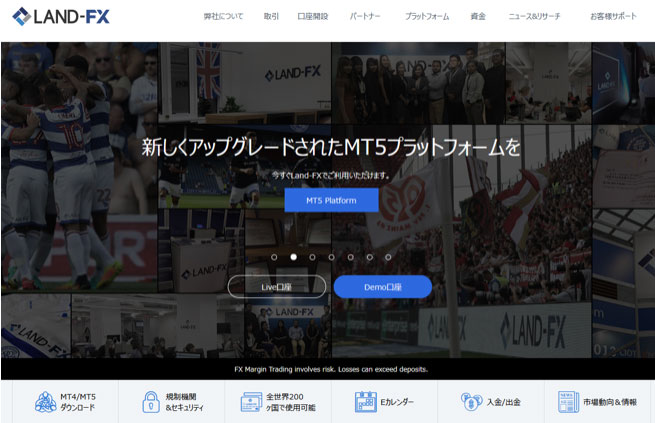The image size is (655, 423).
Task: Select the first carousel slide dot
Action: (x=274, y=257)
